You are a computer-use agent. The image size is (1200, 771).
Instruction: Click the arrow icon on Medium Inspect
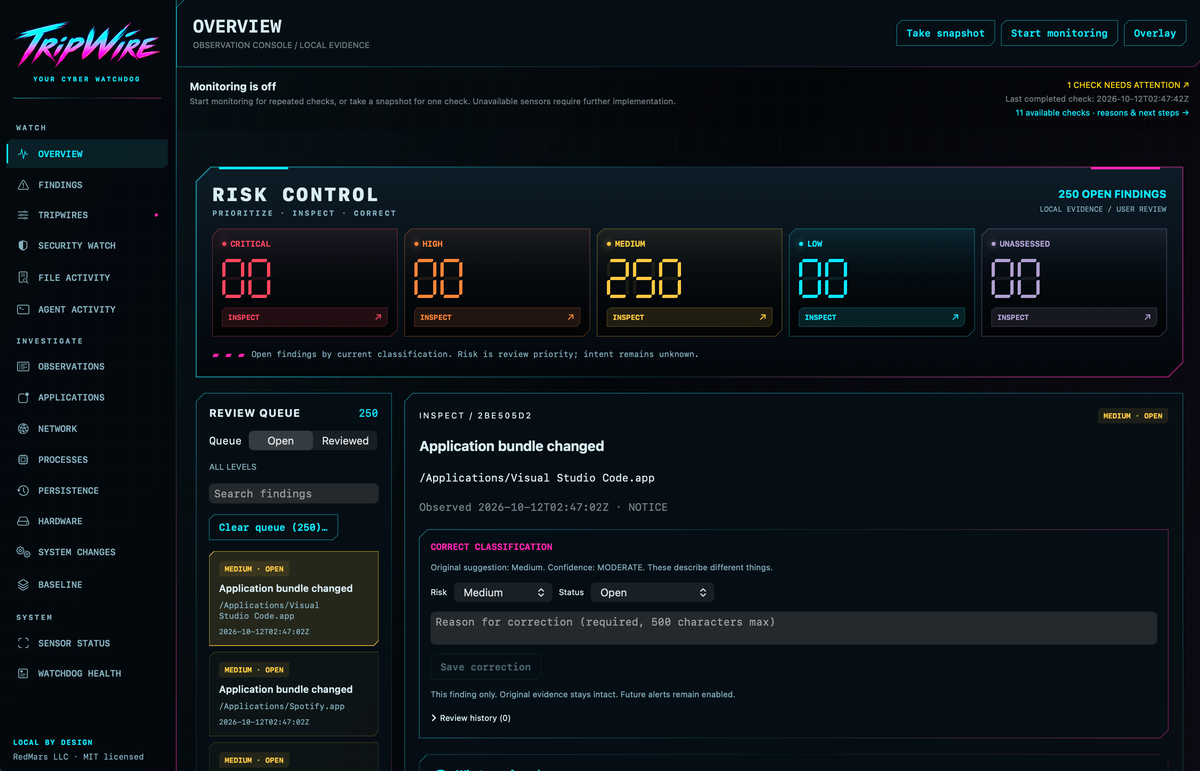pos(763,317)
